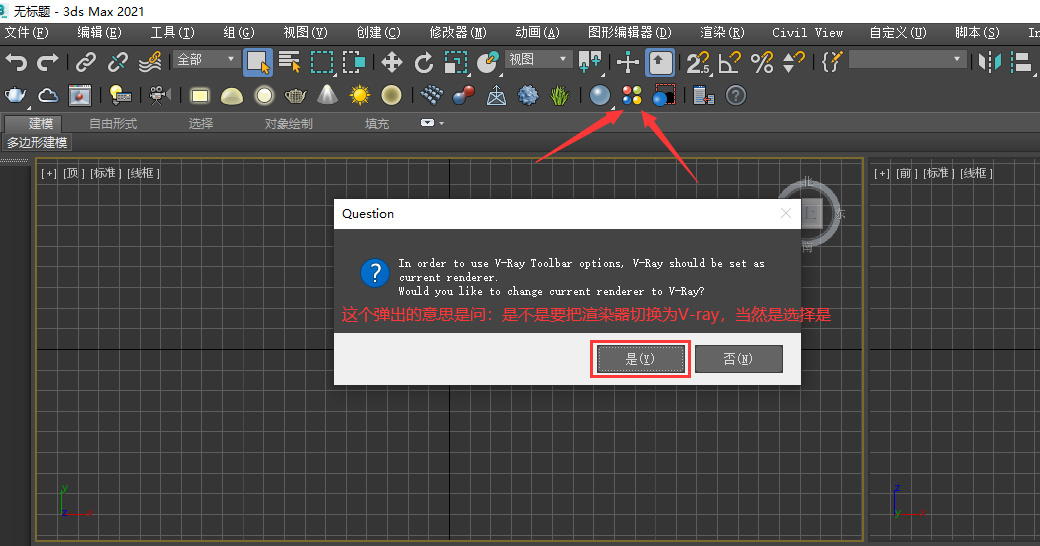Select the Move tool icon

point(391,63)
